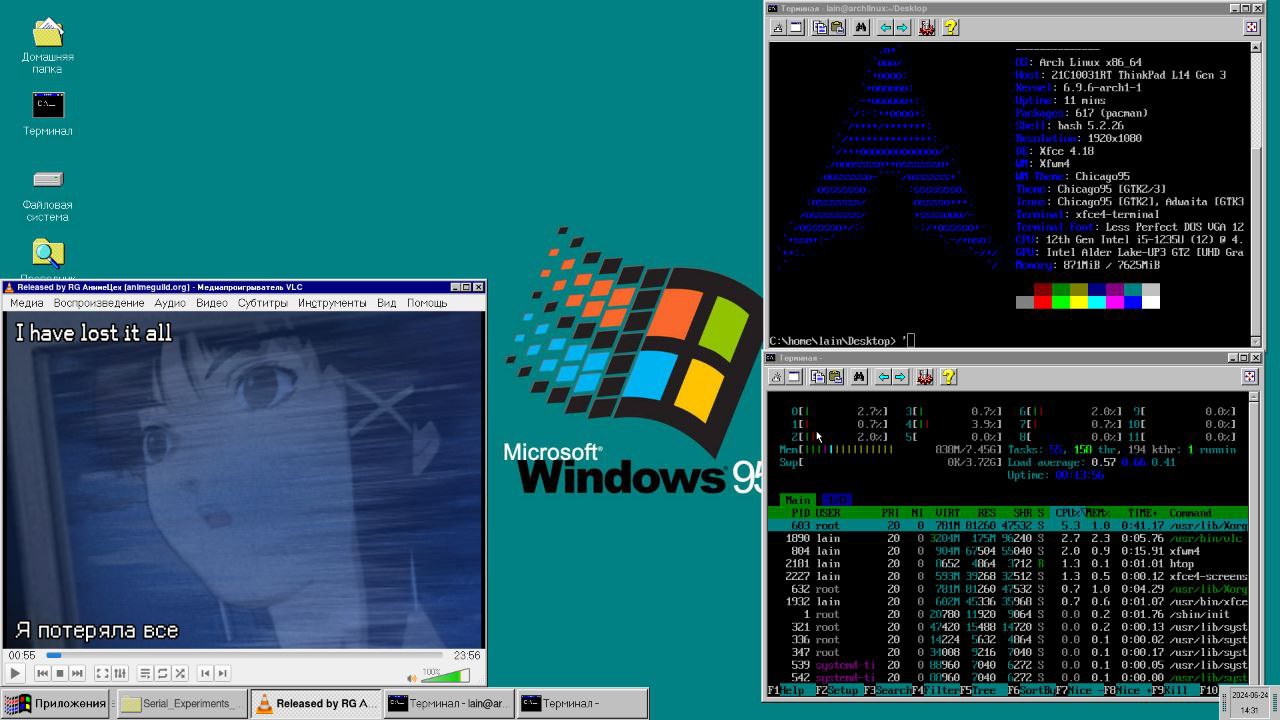Viewport: 1280px width, 720px height.
Task: Click Copy icon in top terminal toolbar
Action: click(819, 28)
